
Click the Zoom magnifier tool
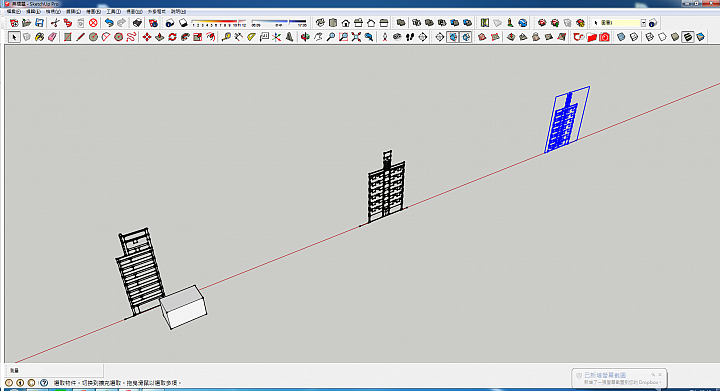pyautogui.click(x=331, y=37)
